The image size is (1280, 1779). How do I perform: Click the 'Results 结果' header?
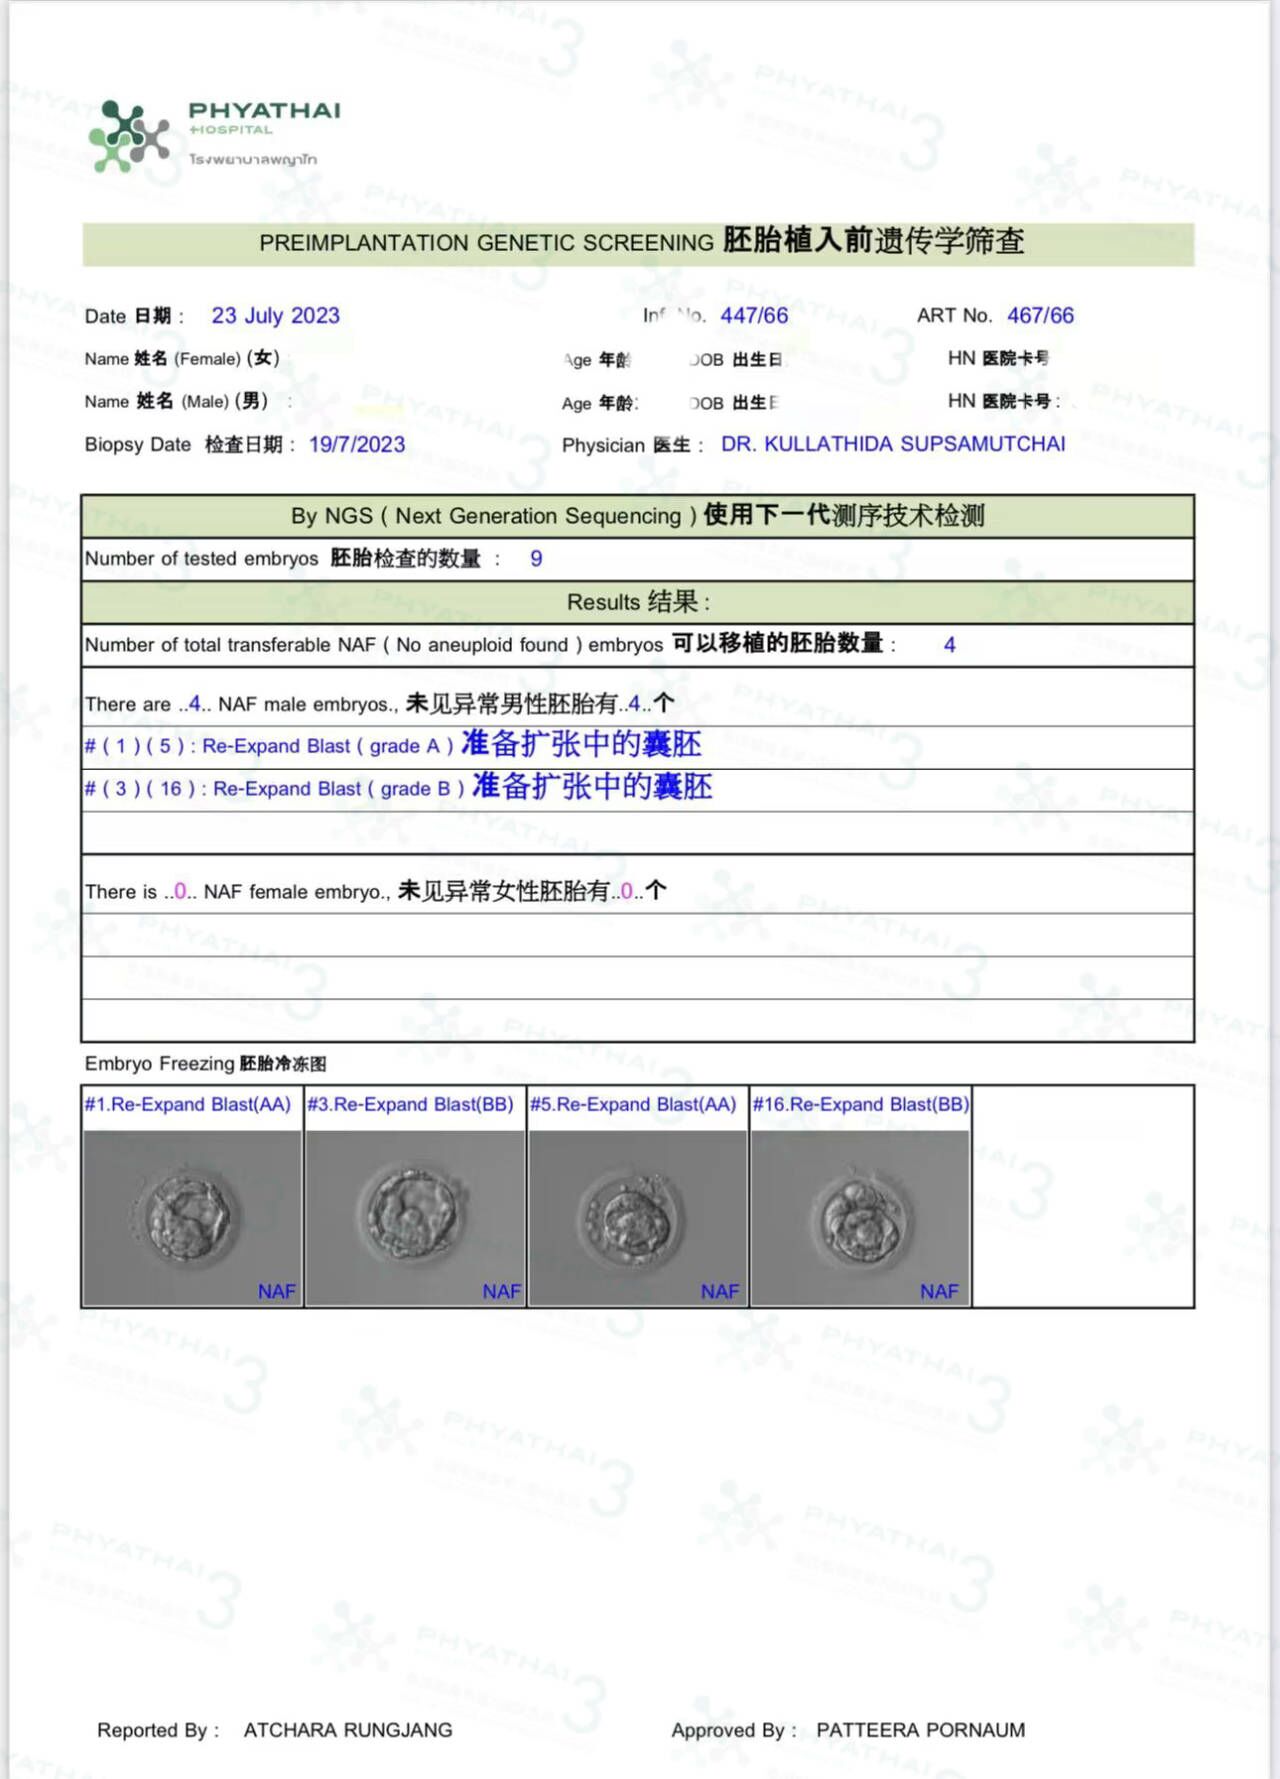coord(637,602)
